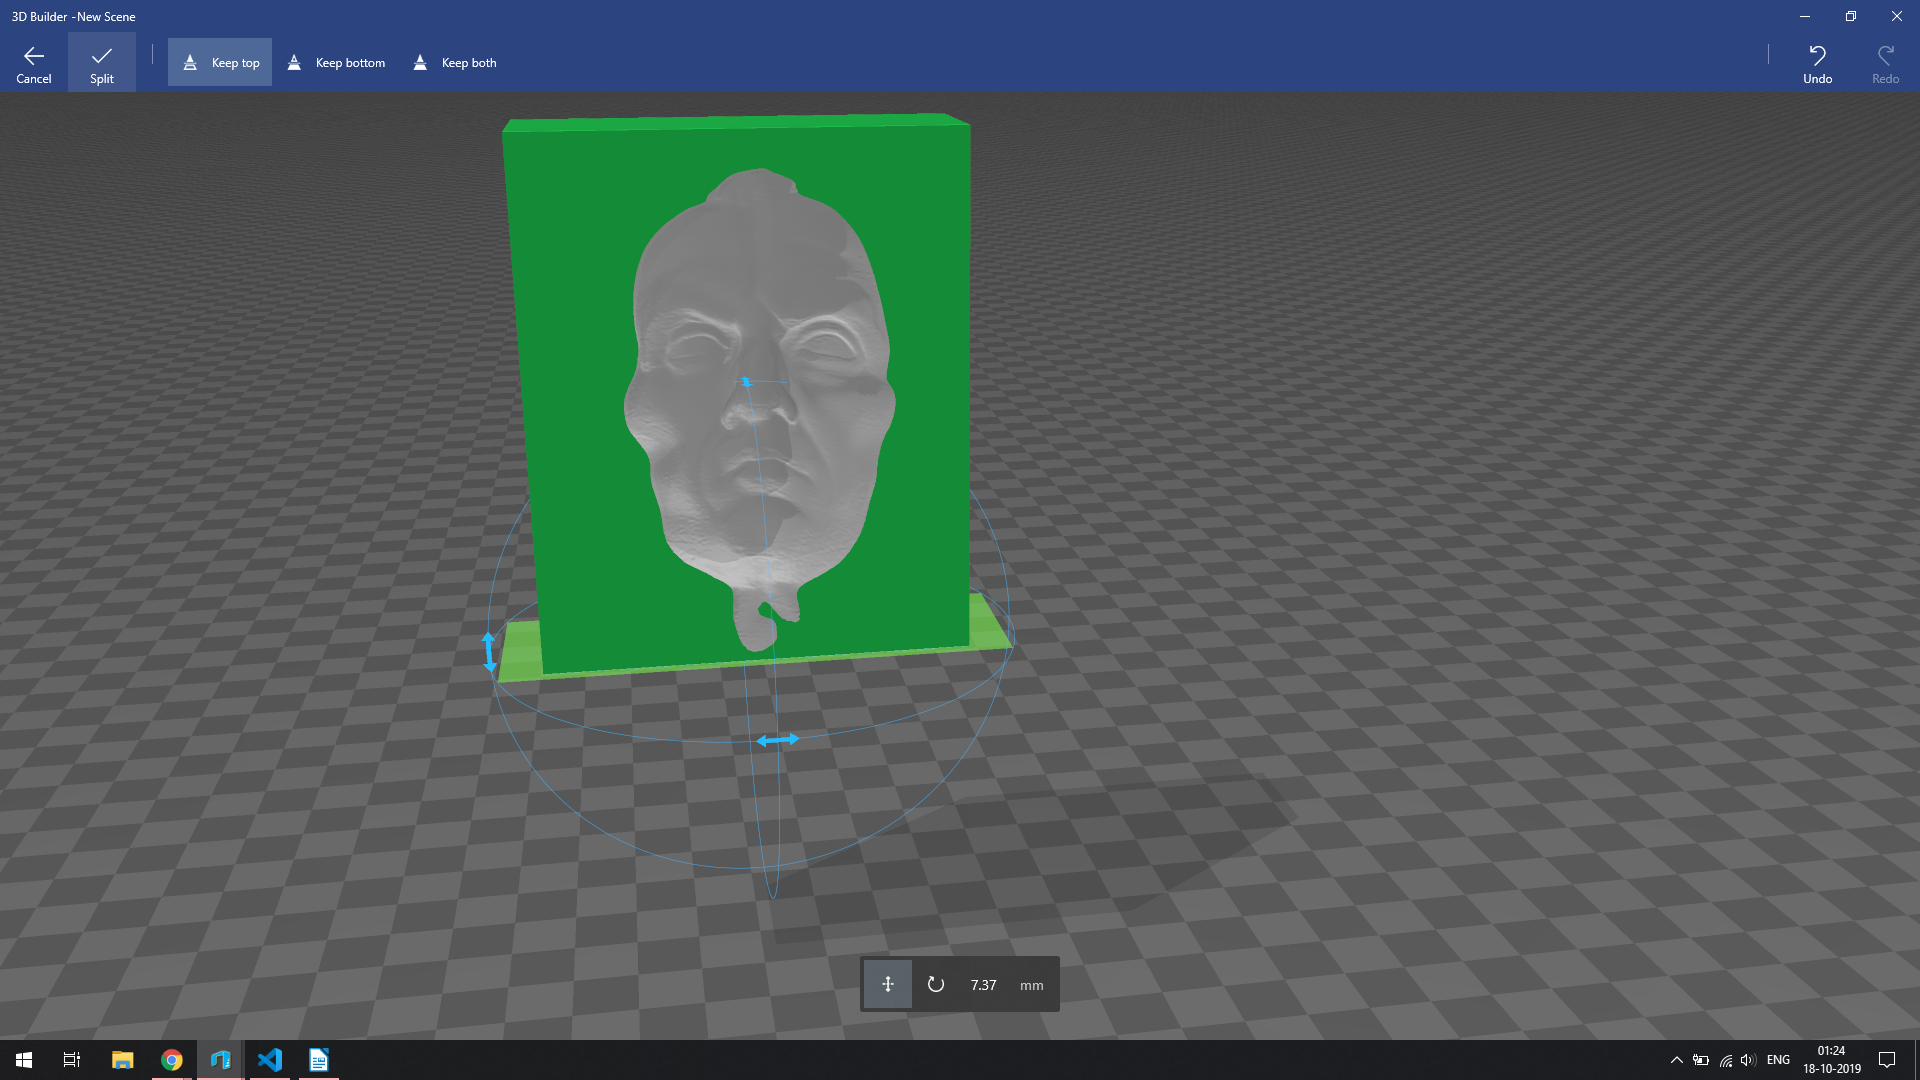
Task: Click the 7.37 mm value field
Action: click(983, 984)
